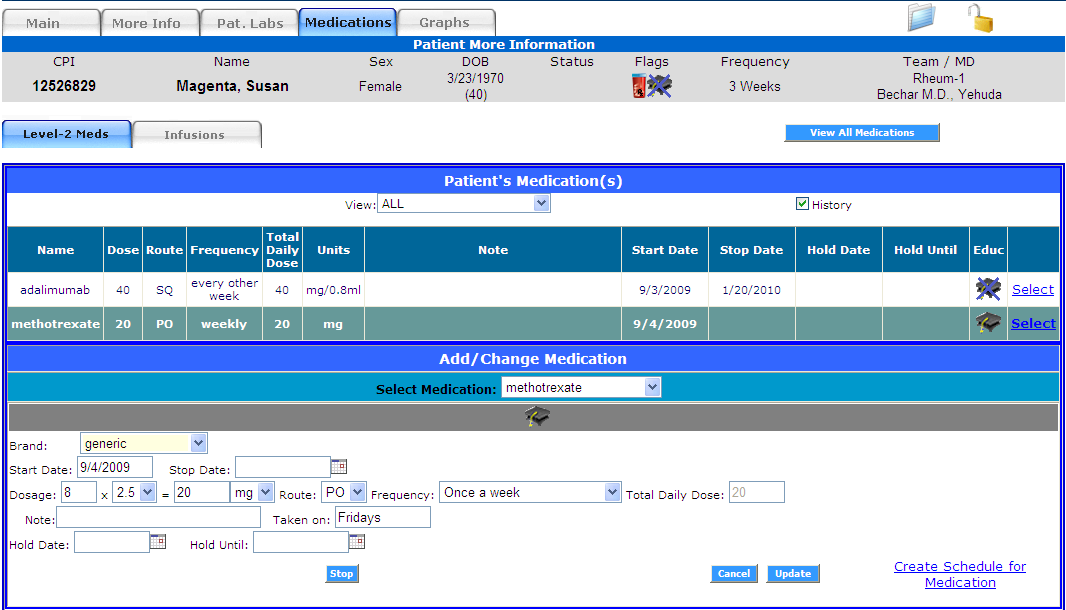Click the Stop button
The image size is (1066, 610).
[341, 573]
